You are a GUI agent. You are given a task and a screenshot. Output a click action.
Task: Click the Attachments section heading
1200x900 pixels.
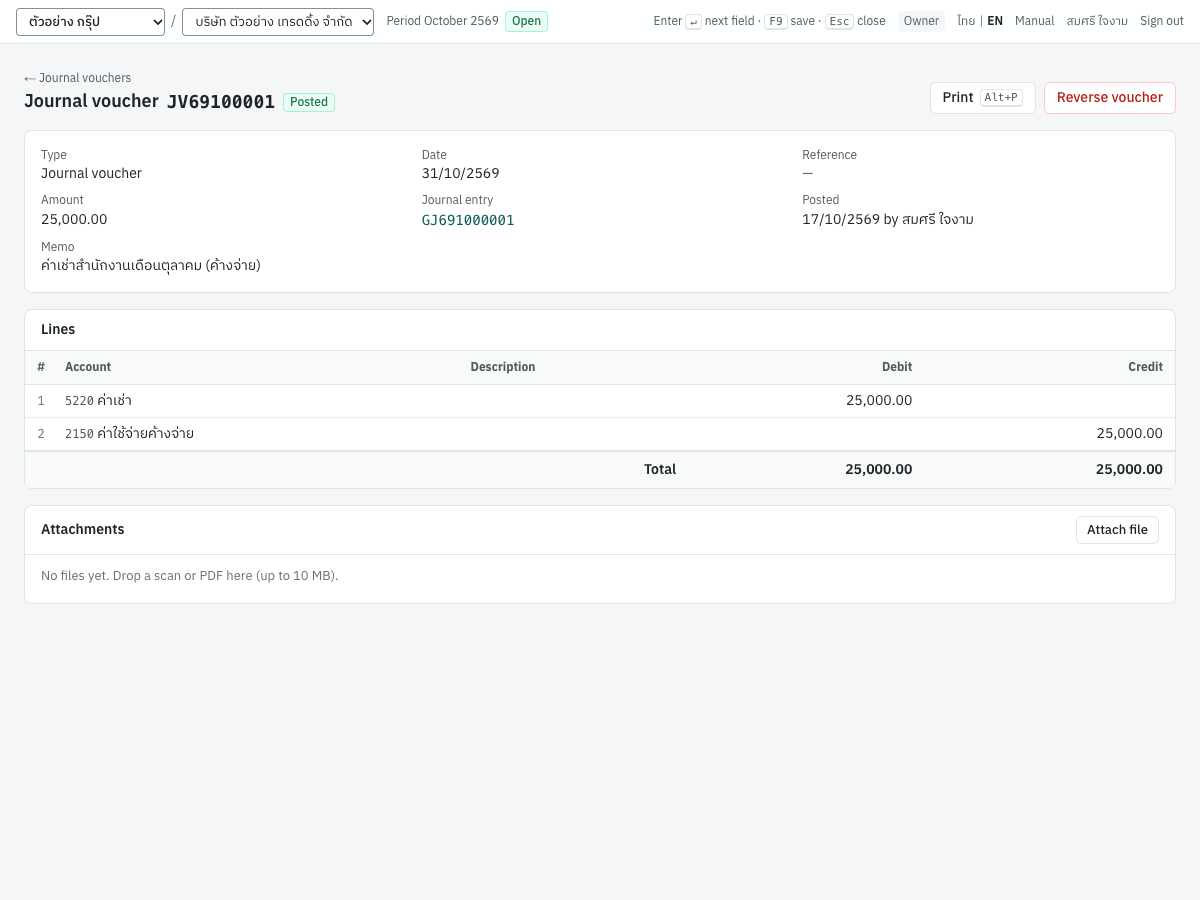83,530
